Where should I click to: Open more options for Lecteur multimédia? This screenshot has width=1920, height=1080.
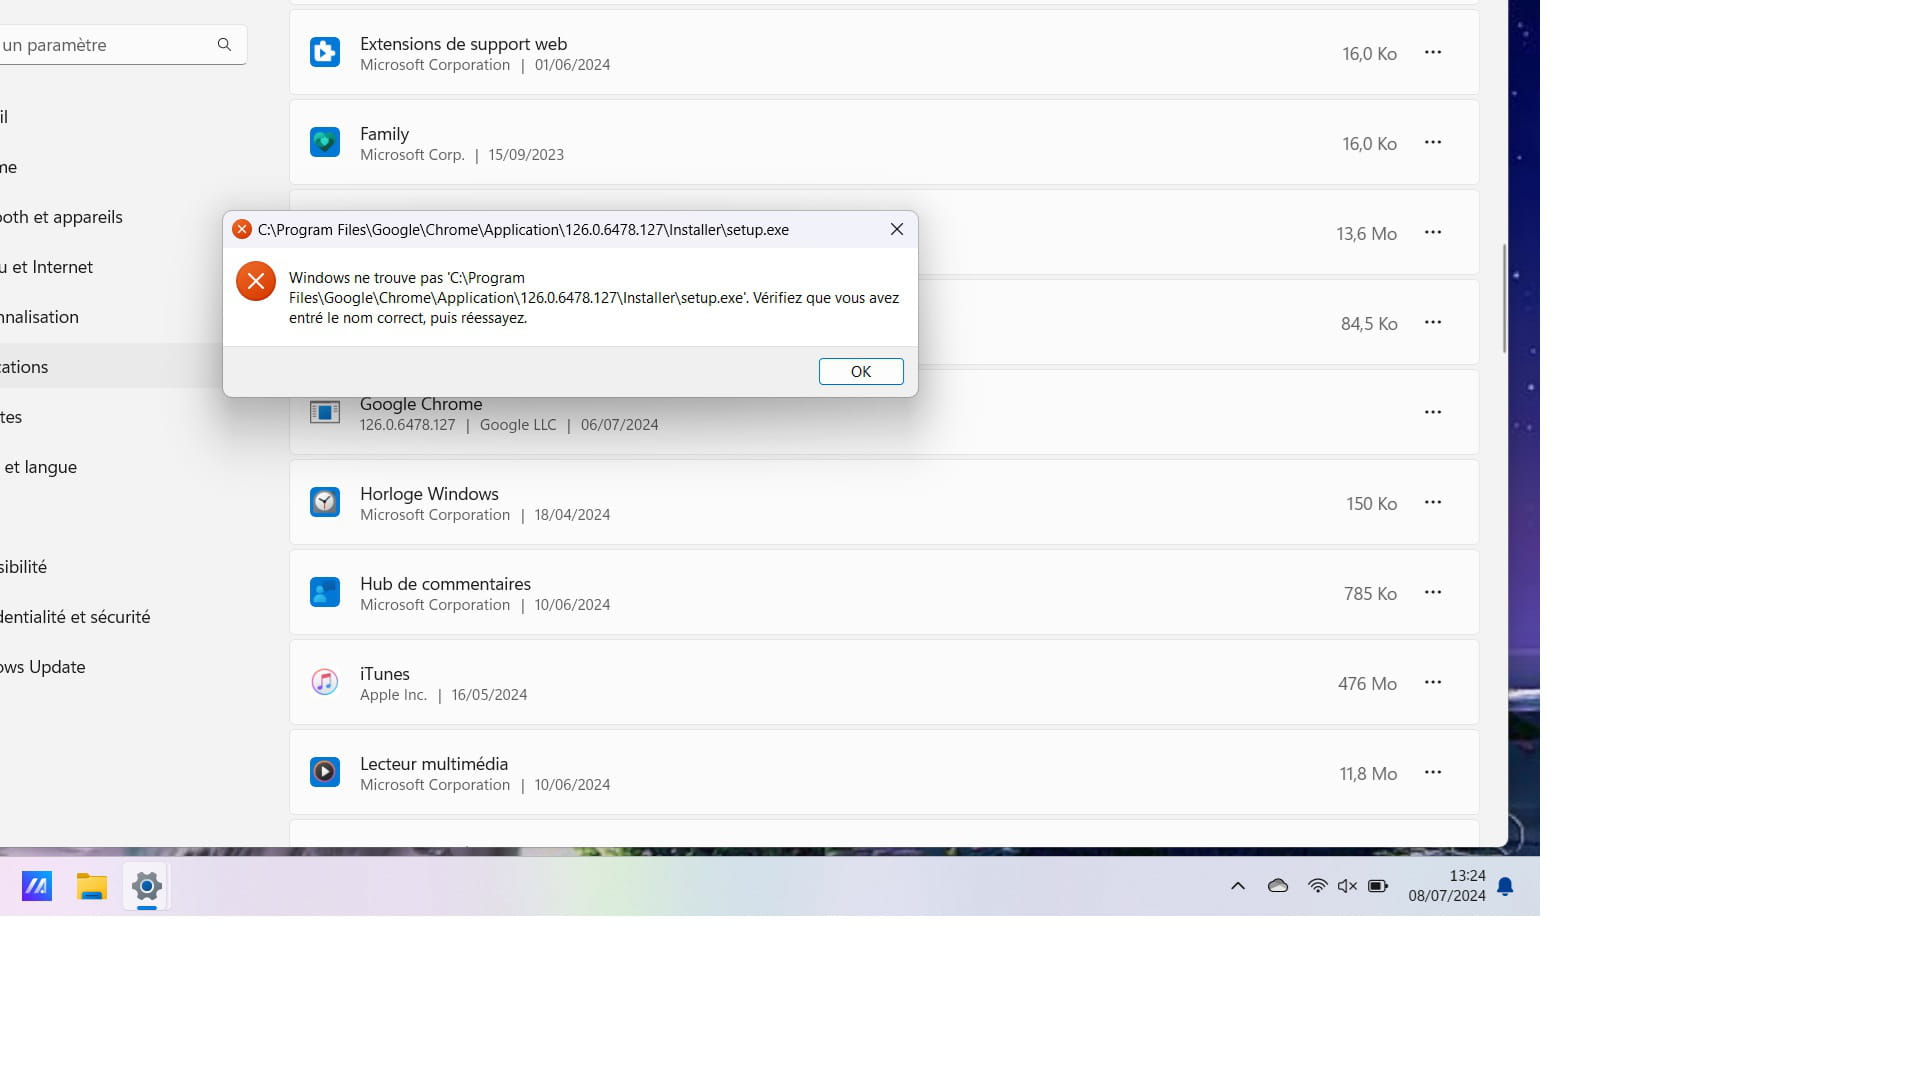click(1433, 772)
